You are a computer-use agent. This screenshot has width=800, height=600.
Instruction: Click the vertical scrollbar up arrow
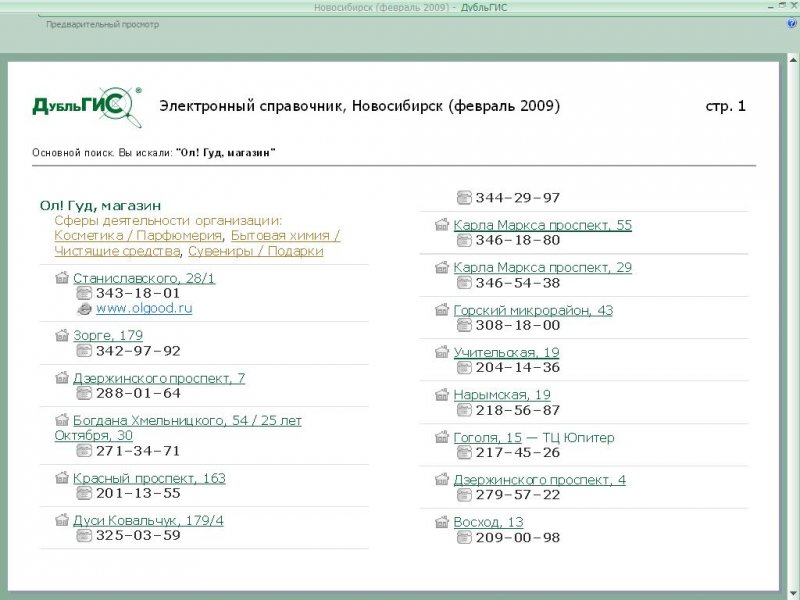point(793,59)
